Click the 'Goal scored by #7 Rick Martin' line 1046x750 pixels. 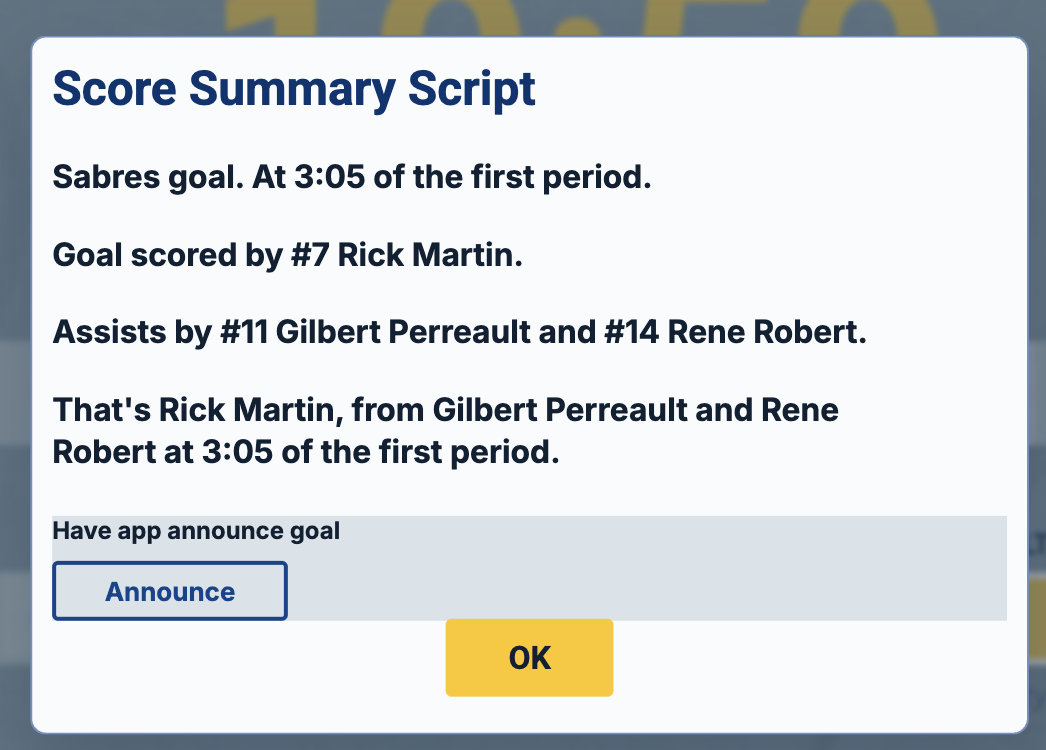[x=288, y=255]
